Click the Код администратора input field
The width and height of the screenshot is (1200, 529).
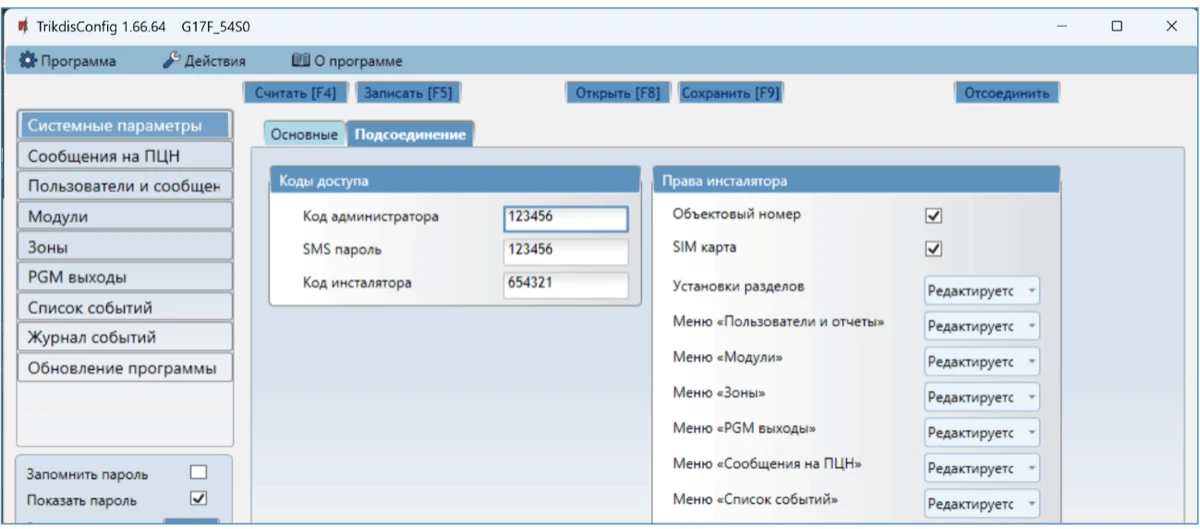point(566,218)
